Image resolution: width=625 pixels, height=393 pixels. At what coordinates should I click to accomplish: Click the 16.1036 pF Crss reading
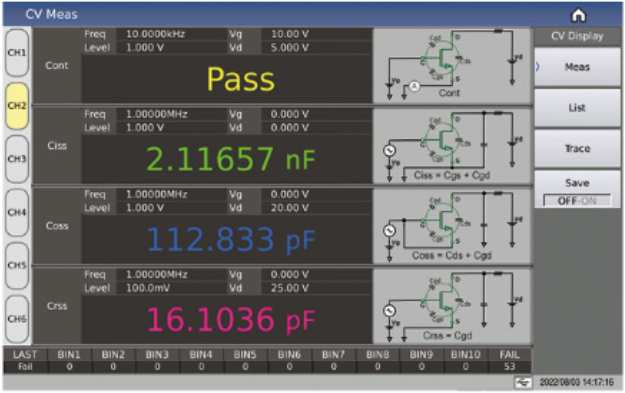pos(231,319)
